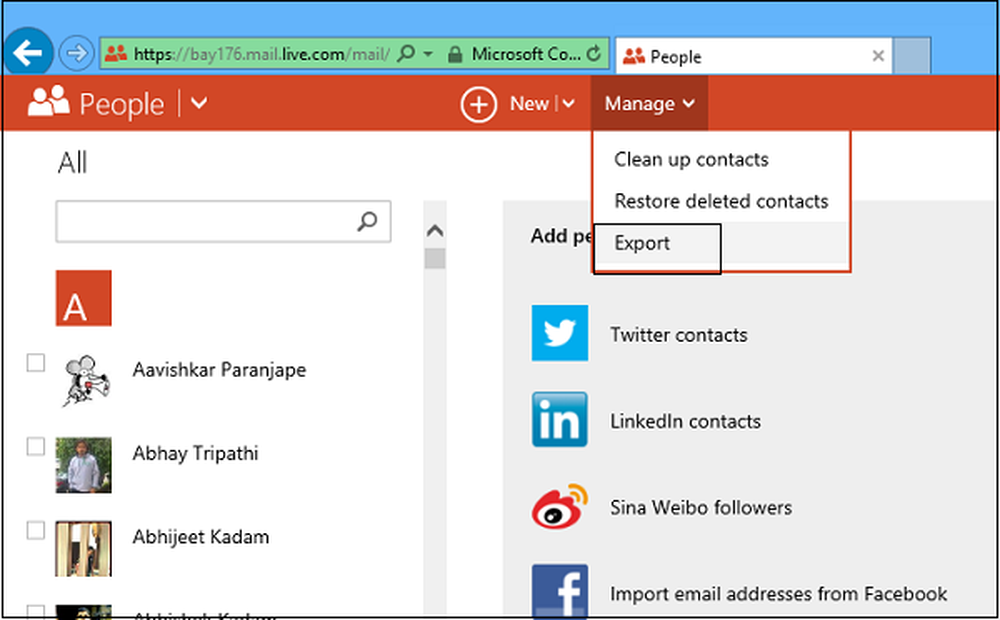Refresh the page with the reload icon
1000x620 pixels.
594,54
